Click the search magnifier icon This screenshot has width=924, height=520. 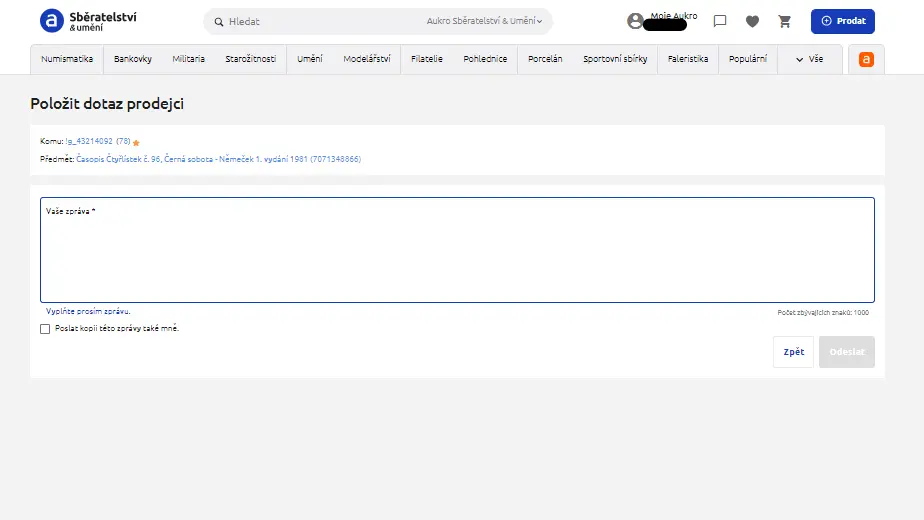[219, 22]
